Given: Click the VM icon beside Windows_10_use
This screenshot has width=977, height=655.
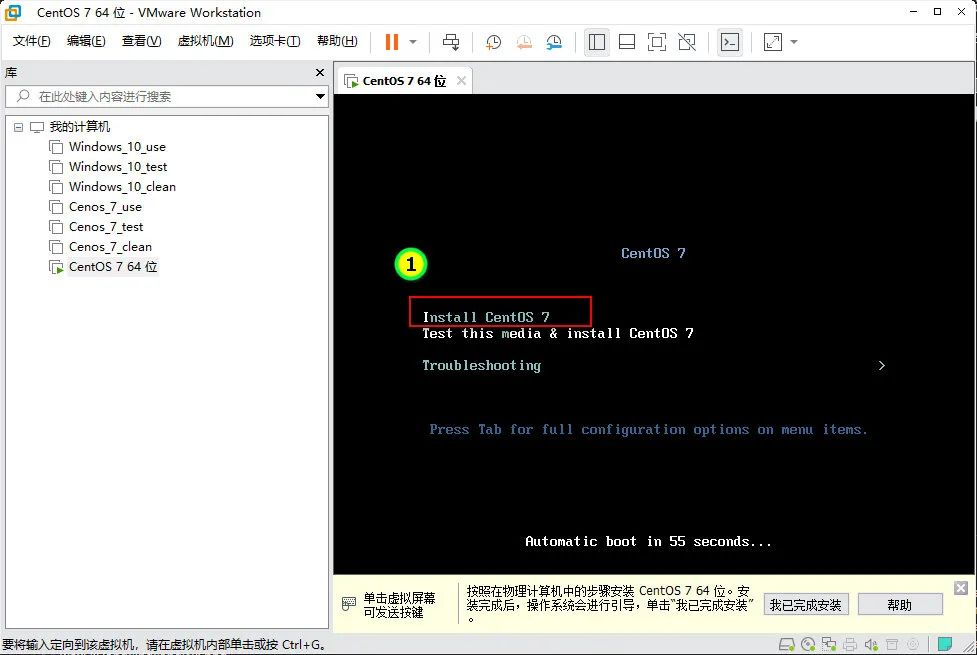Looking at the screenshot, I should tap(56, 147).
